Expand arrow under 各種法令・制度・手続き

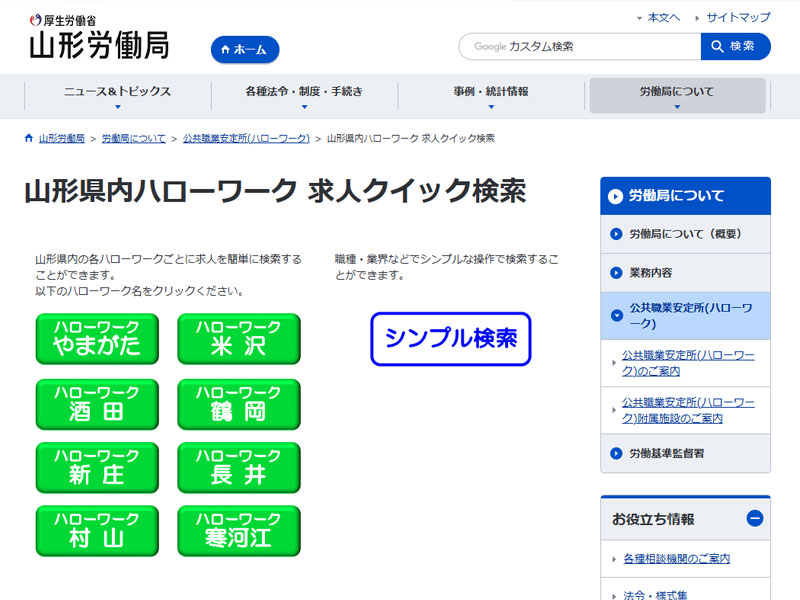(305, 107)
